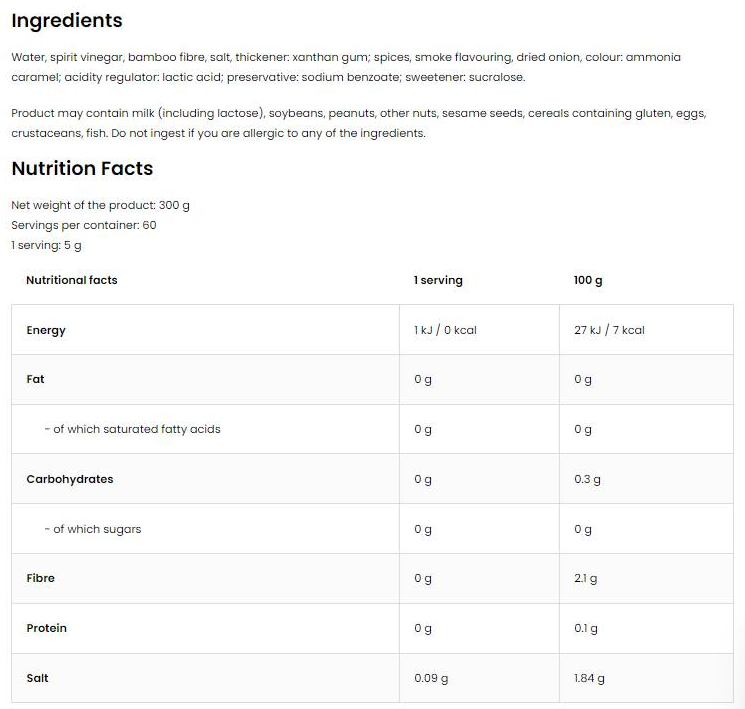Click the net weight 300 g line

[100, 205]
